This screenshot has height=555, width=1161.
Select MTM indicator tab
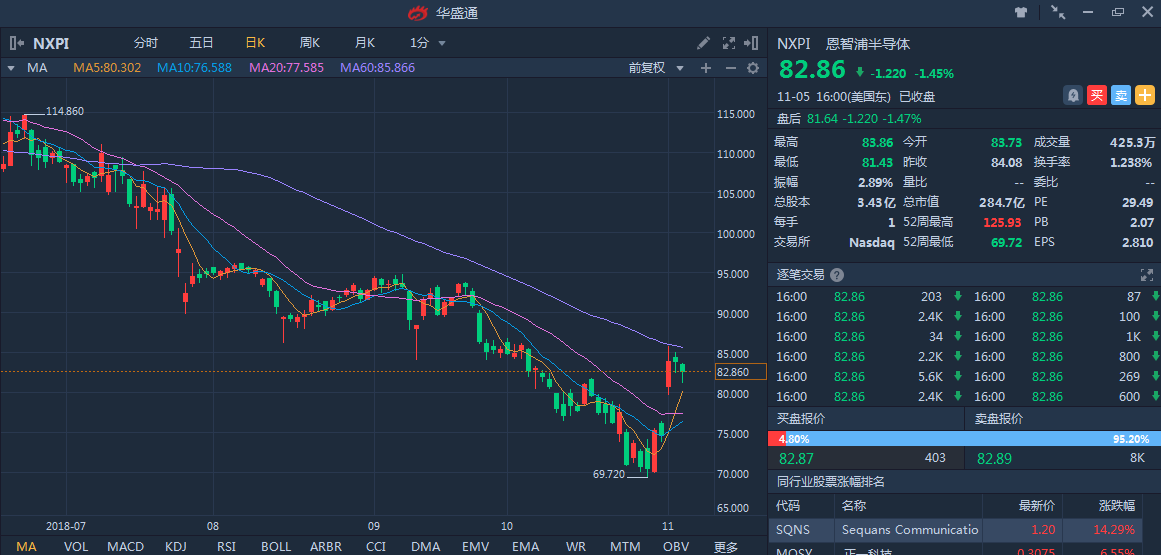pos(626,547)
